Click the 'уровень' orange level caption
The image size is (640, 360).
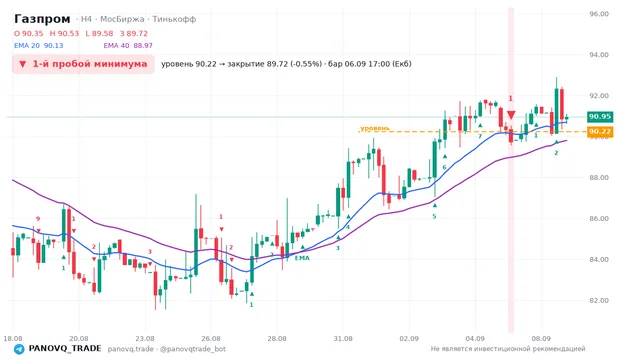pos(375,128)
